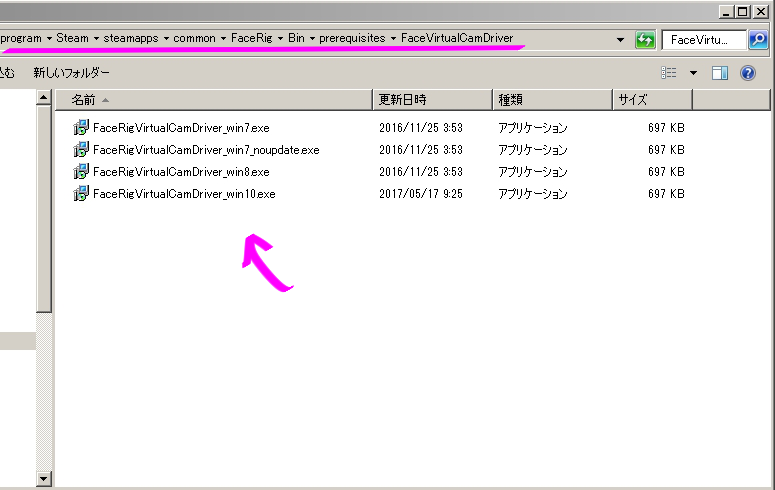Viewport: 775px width, 490px height.
Task: Select the date 2017/05/17 9:25 cell
Action: [421, 194]
